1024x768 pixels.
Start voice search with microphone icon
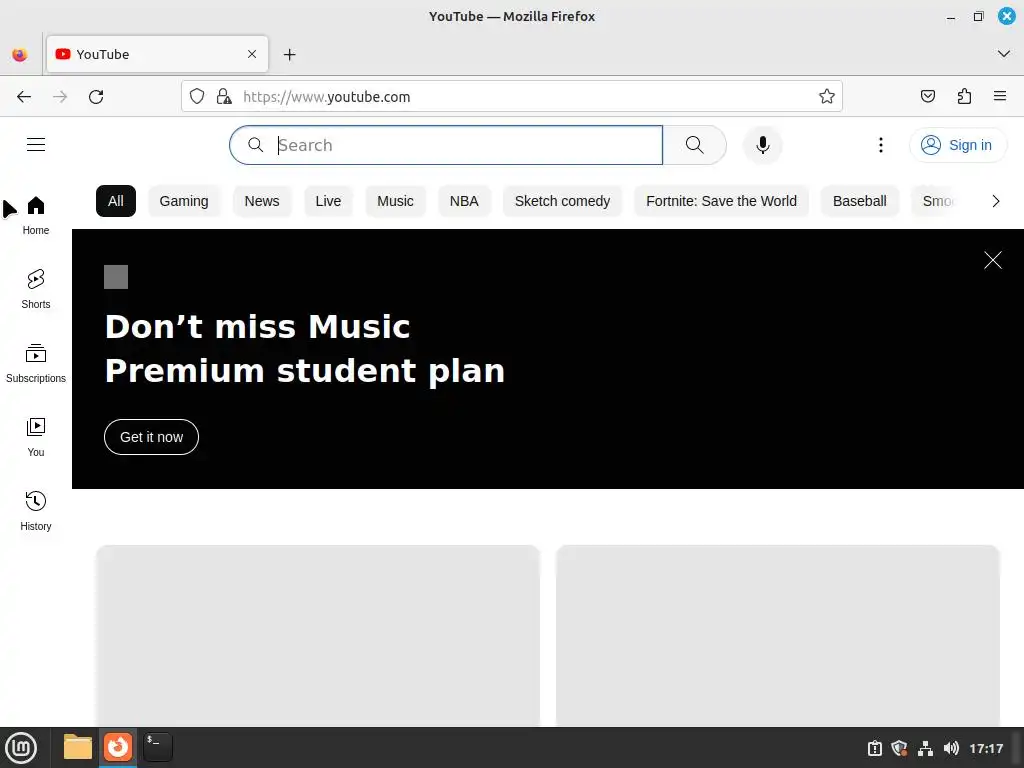762,145
